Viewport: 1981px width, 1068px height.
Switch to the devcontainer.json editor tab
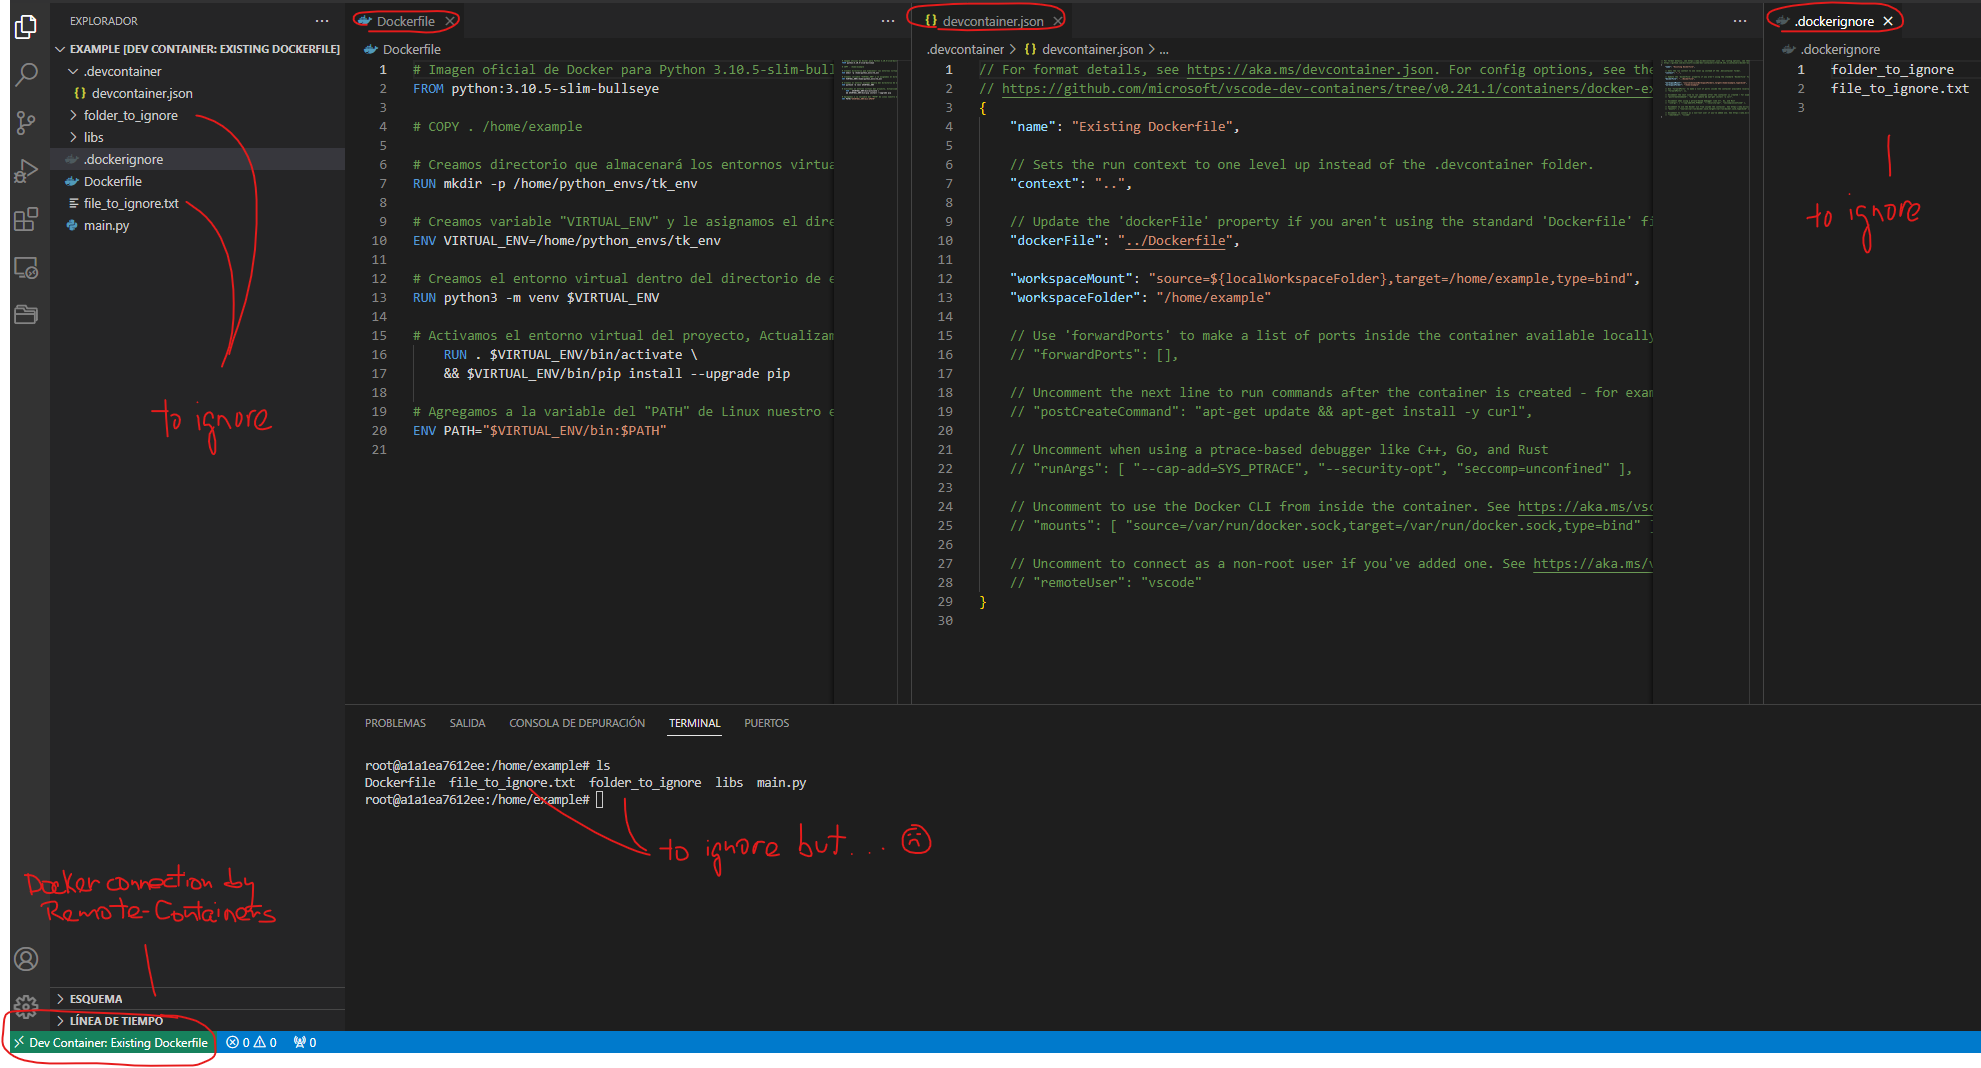[992, 21]
